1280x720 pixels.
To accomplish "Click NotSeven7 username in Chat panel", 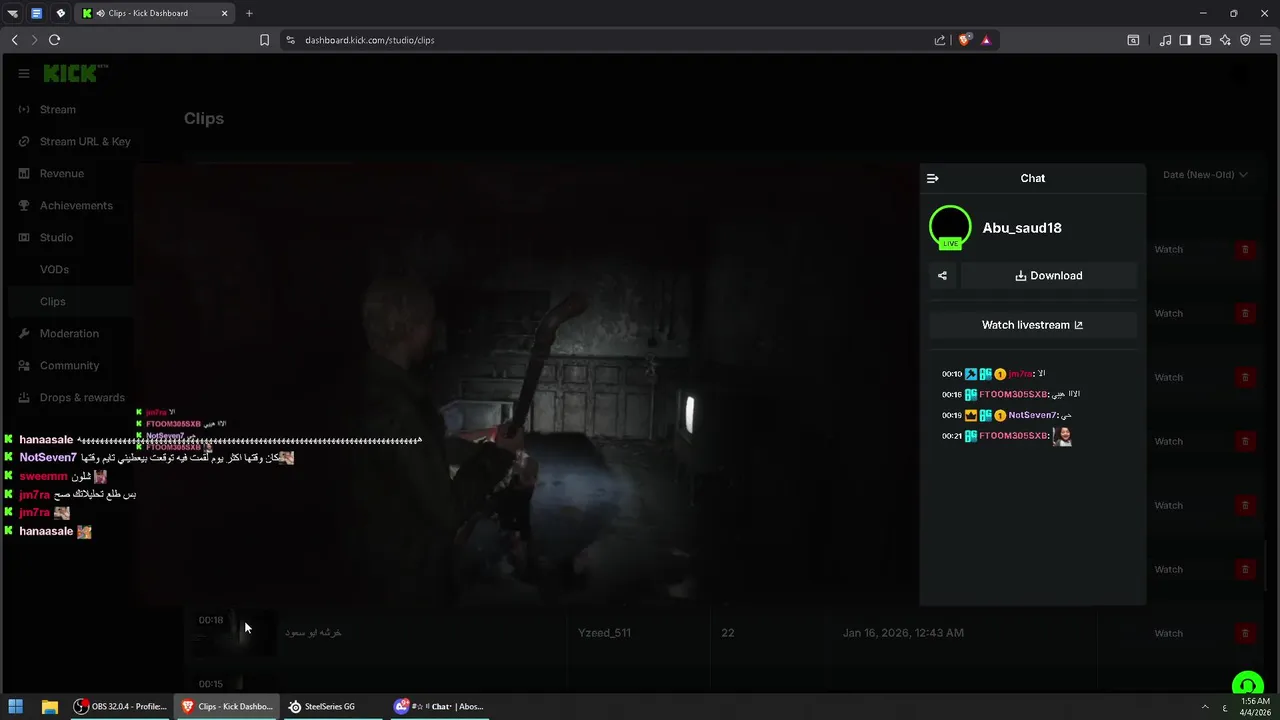I will tap(1032, 415).
